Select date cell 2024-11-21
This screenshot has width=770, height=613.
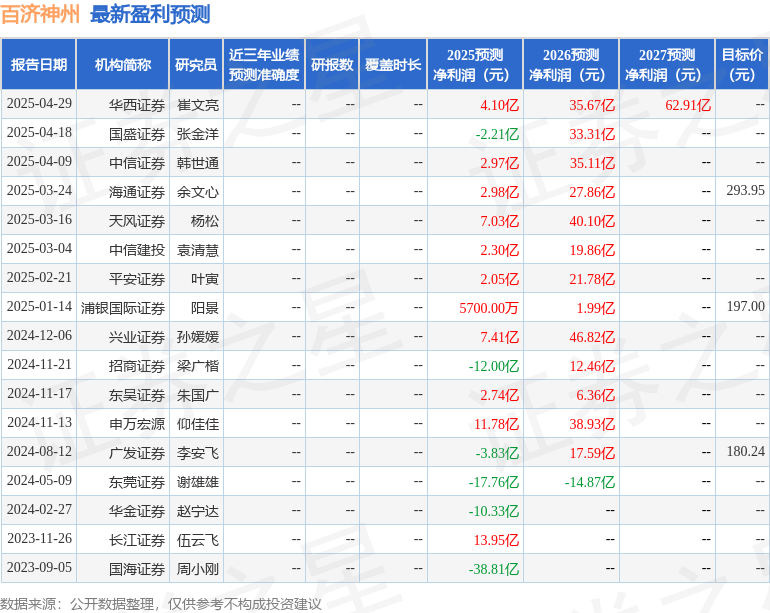tap(39, 364)
